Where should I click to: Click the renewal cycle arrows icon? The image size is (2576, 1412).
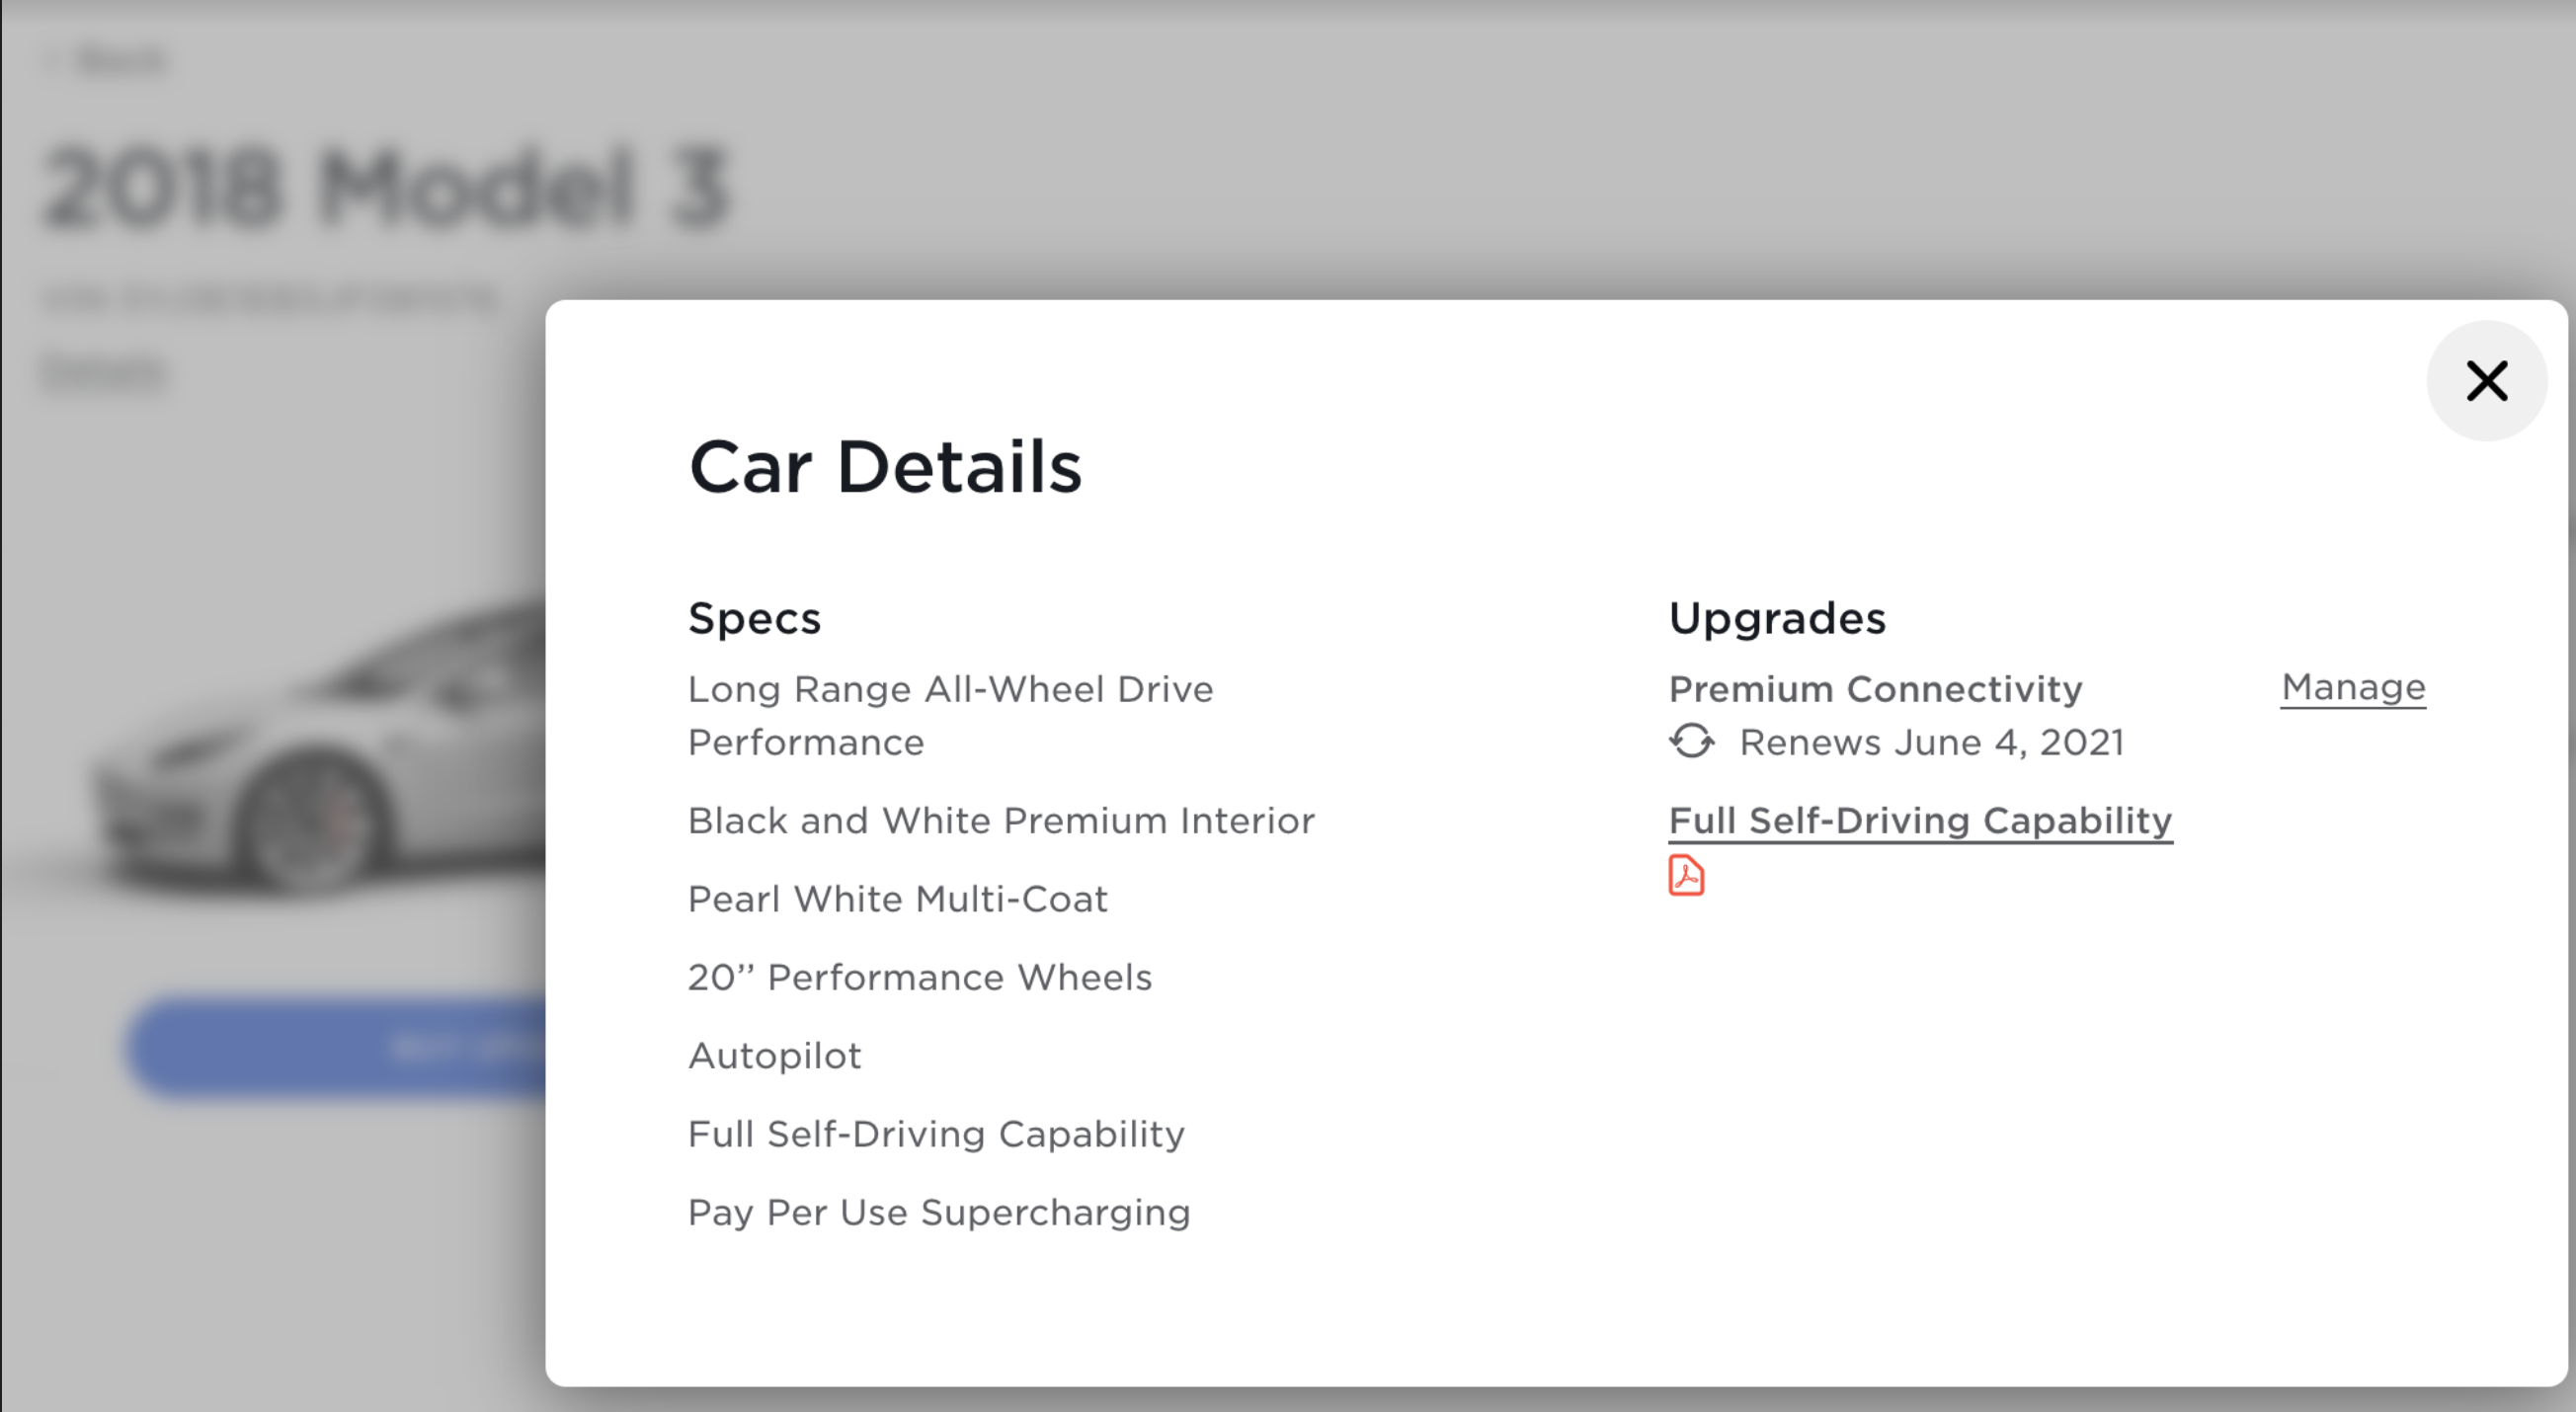click(1692, 742)
